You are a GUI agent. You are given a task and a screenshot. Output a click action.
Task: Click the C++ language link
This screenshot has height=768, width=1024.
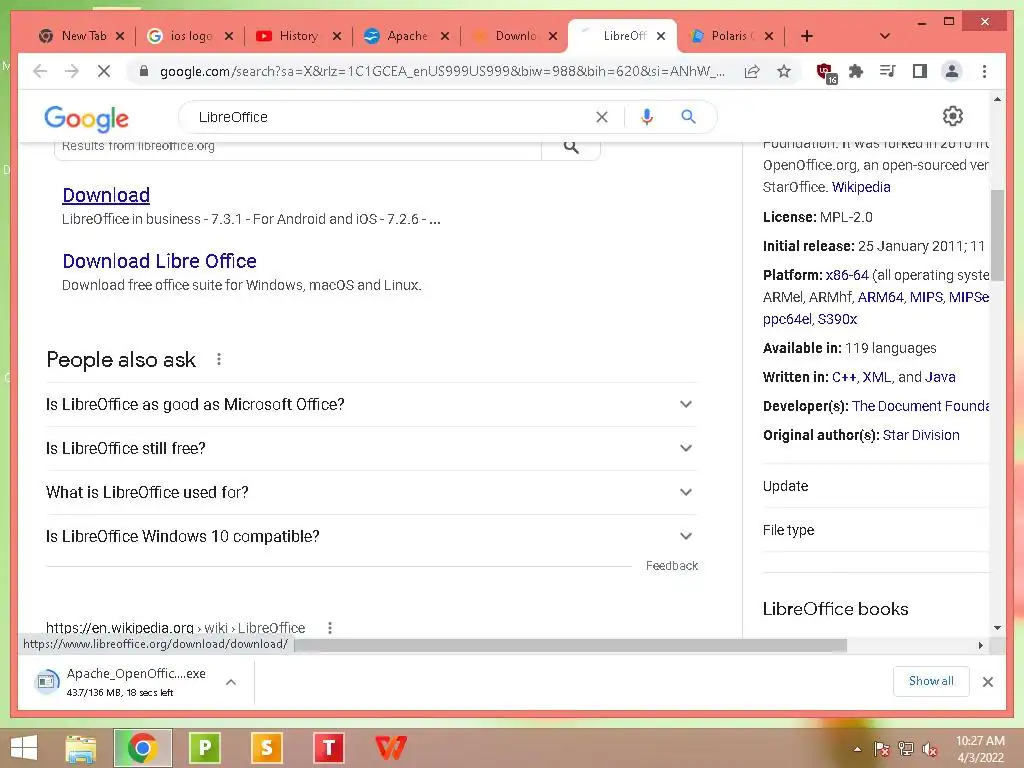844,377
